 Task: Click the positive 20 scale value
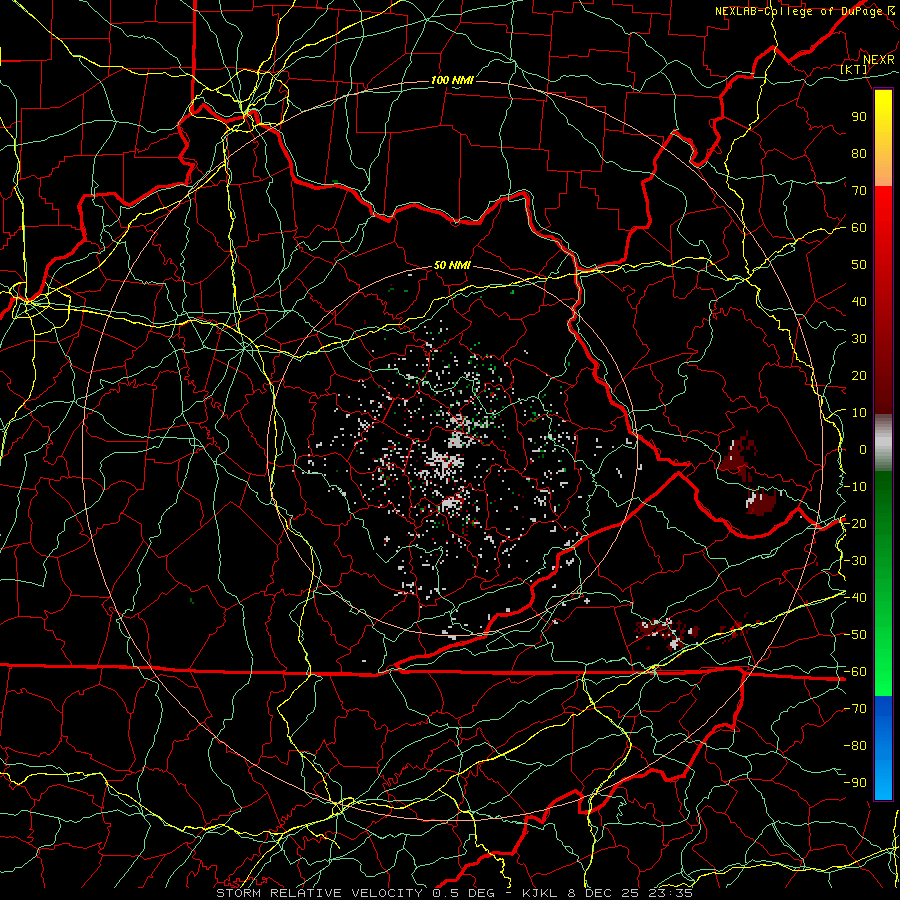pos(859,375)
